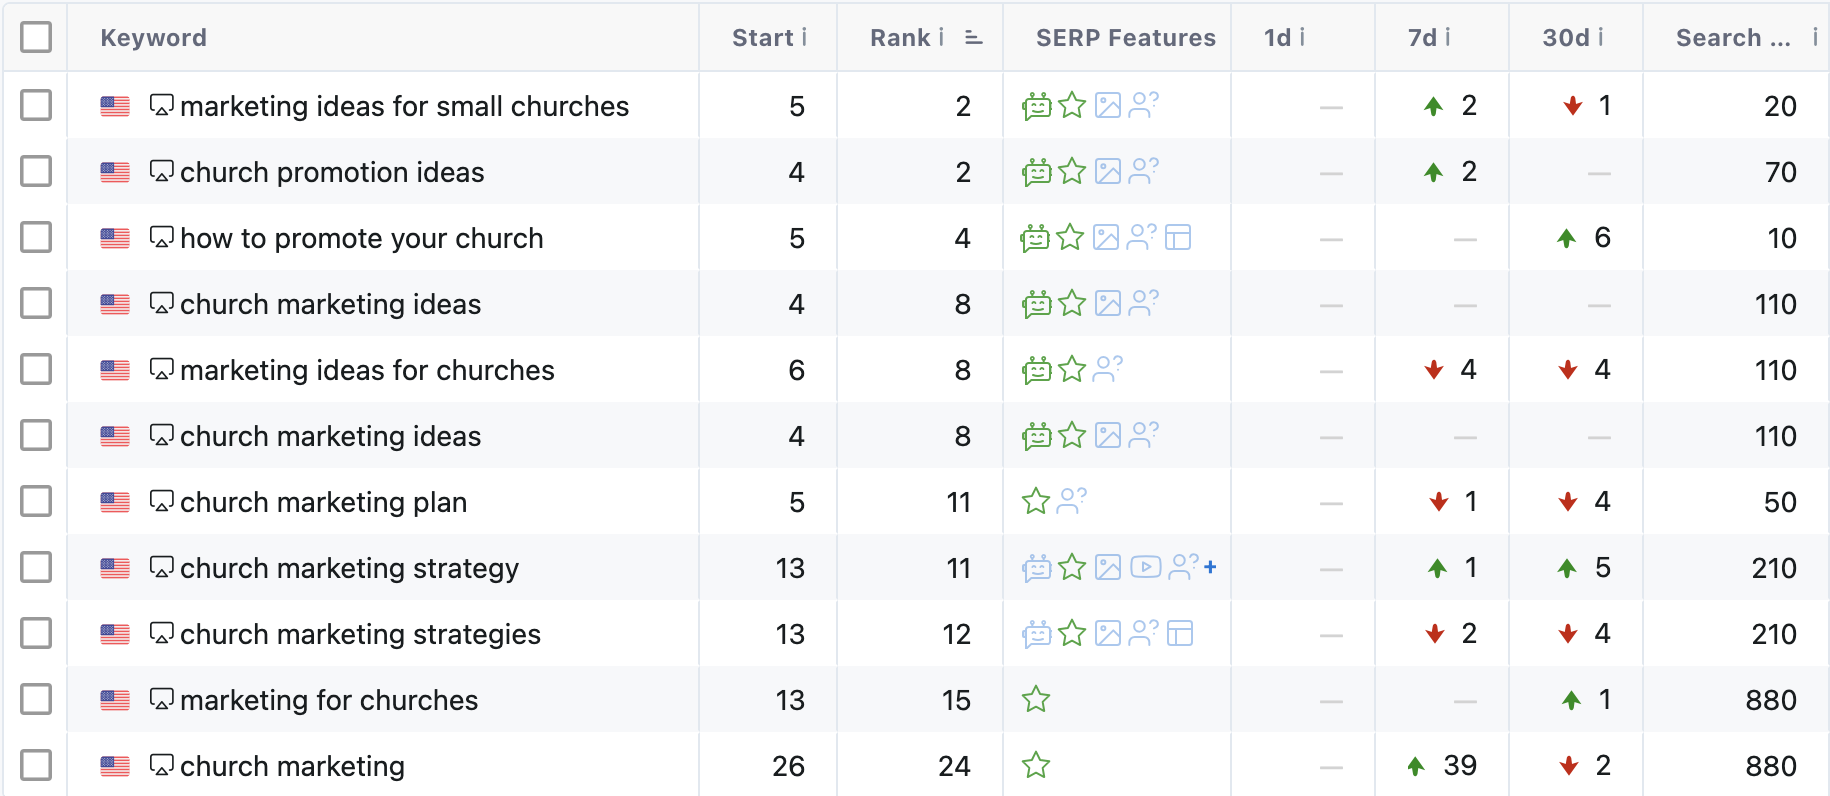
Task: Select the marketing for churches row checkbox
Action: tap(36, 699)
